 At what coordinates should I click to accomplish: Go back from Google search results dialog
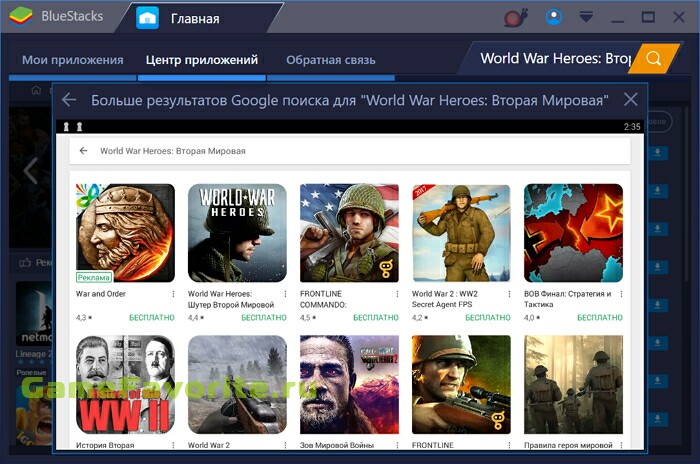click(x=69, y=100)
